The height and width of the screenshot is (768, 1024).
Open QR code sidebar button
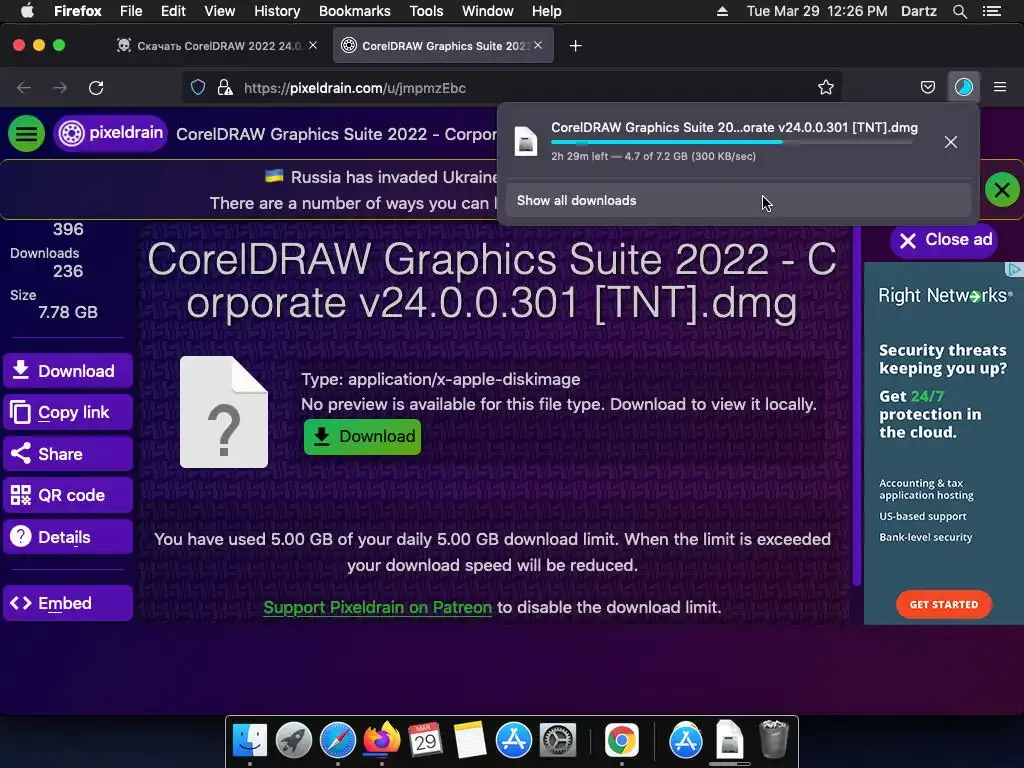(x=68, y=495)
